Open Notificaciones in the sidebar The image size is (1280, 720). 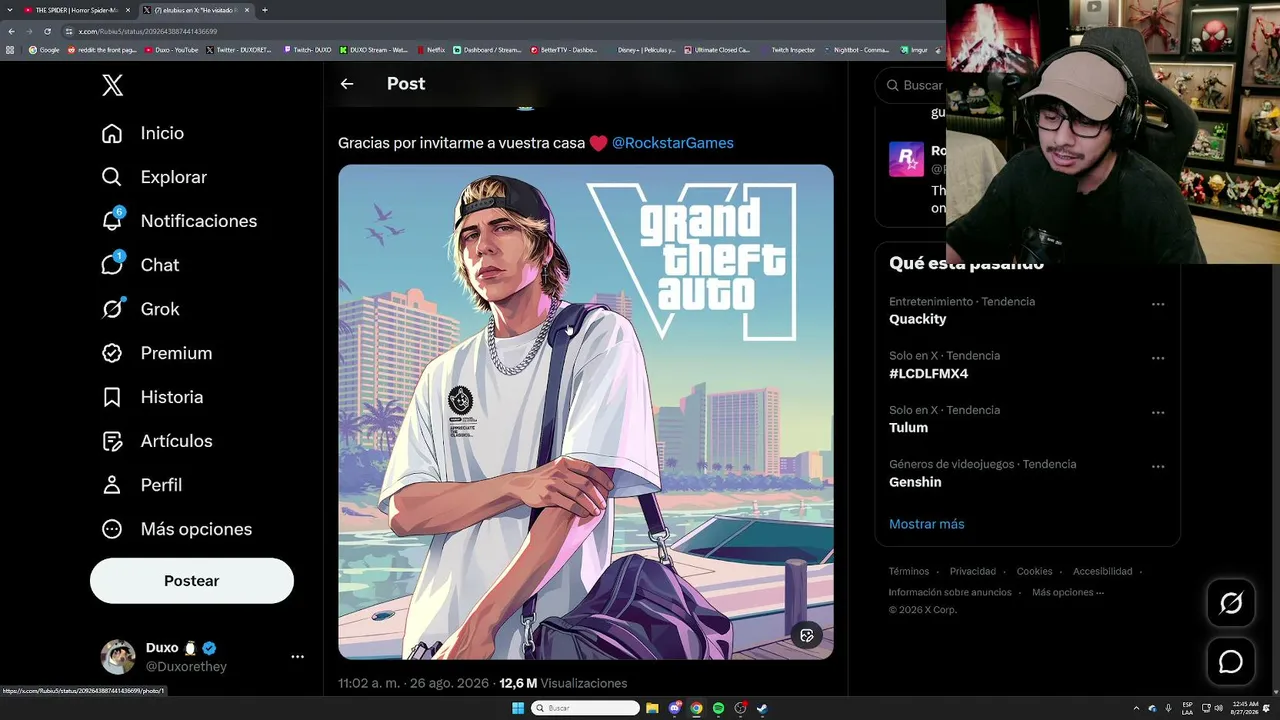click(x=179, y=221)
